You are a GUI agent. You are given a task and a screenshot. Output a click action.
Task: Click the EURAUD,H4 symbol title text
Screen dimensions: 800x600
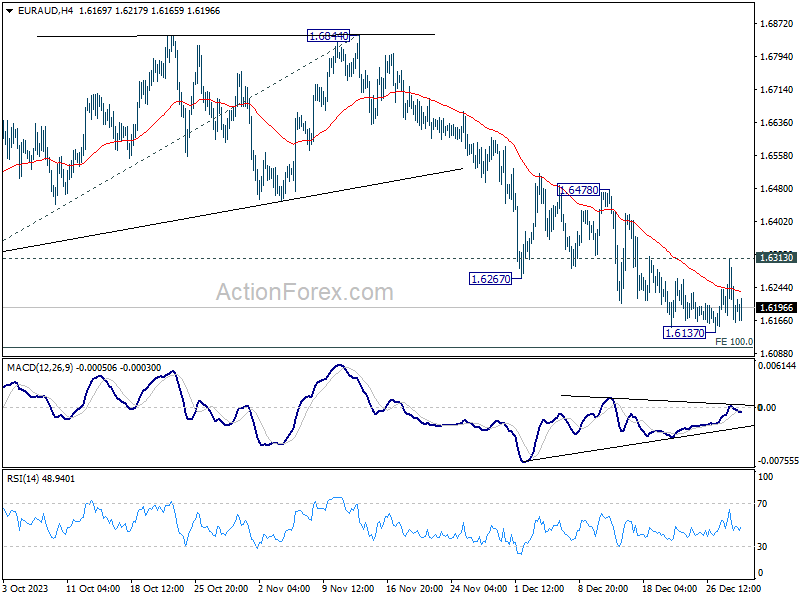tap(45, 11)
